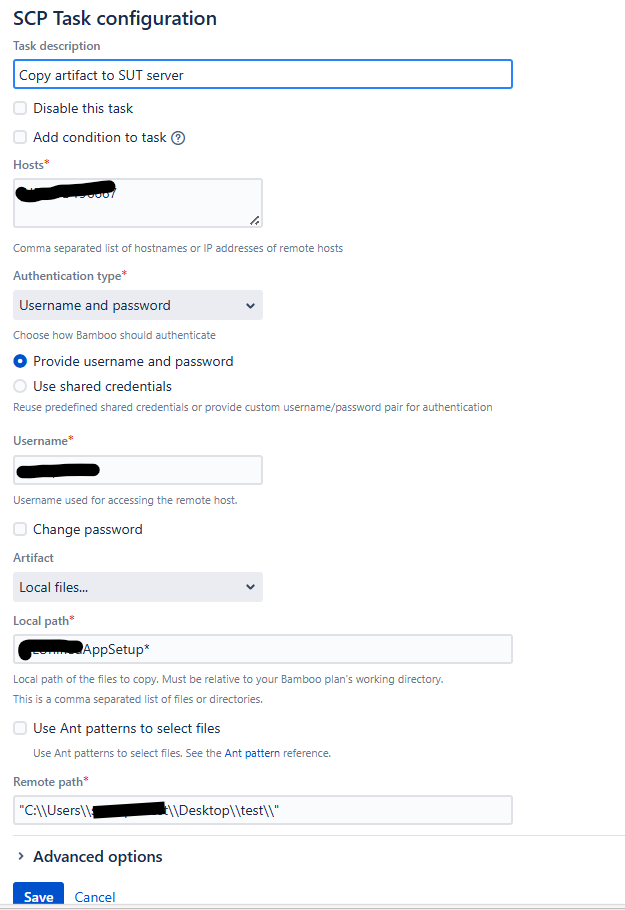Click the Cancel link

click(x=94, y=897)
